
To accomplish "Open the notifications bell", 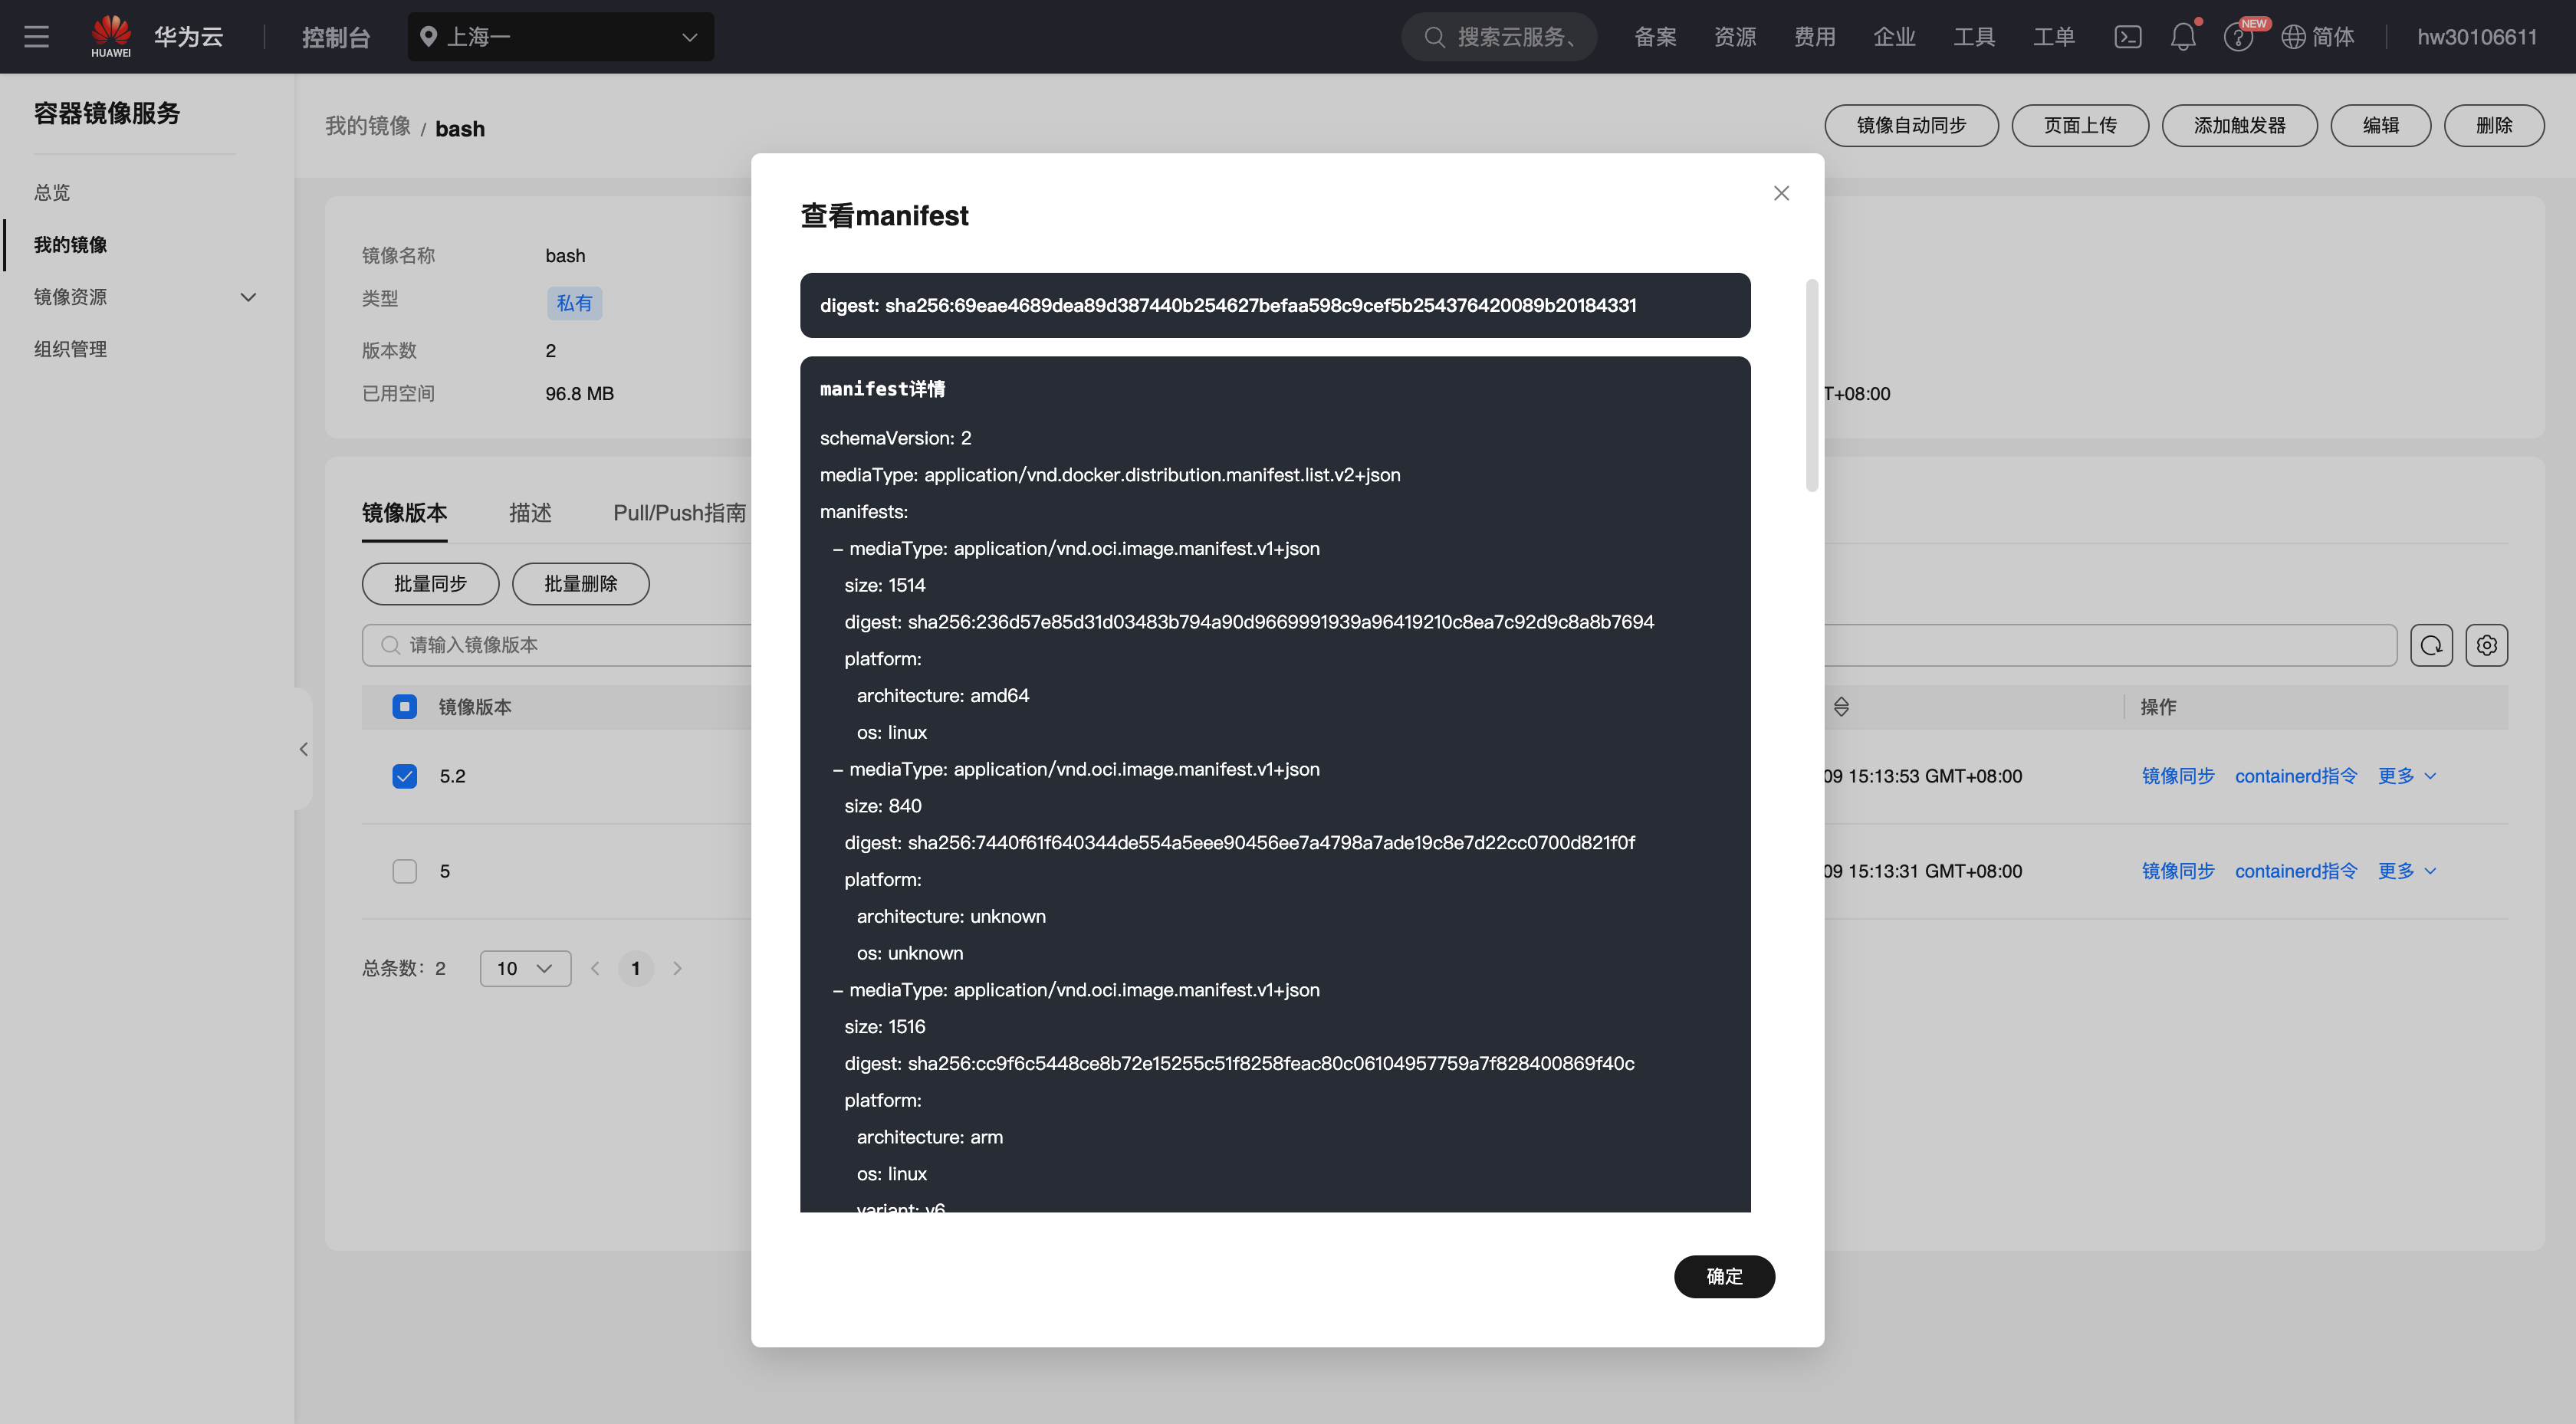I will click(2183, 37).
